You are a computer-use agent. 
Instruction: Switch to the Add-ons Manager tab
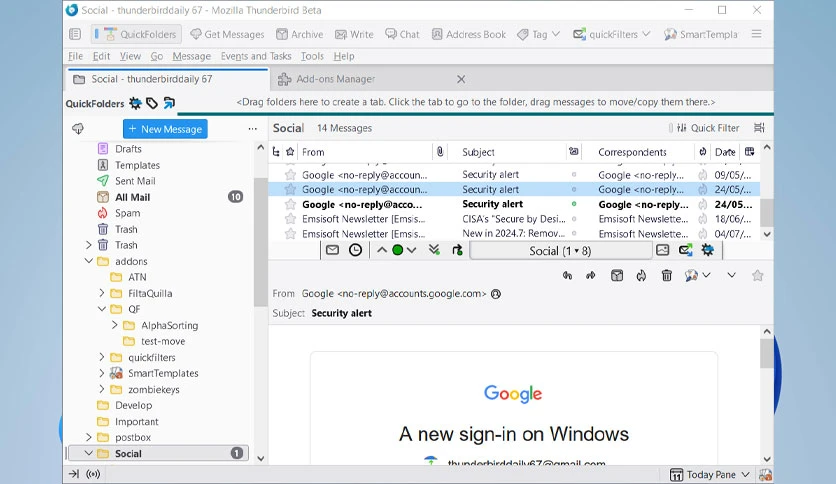(335, 79)
